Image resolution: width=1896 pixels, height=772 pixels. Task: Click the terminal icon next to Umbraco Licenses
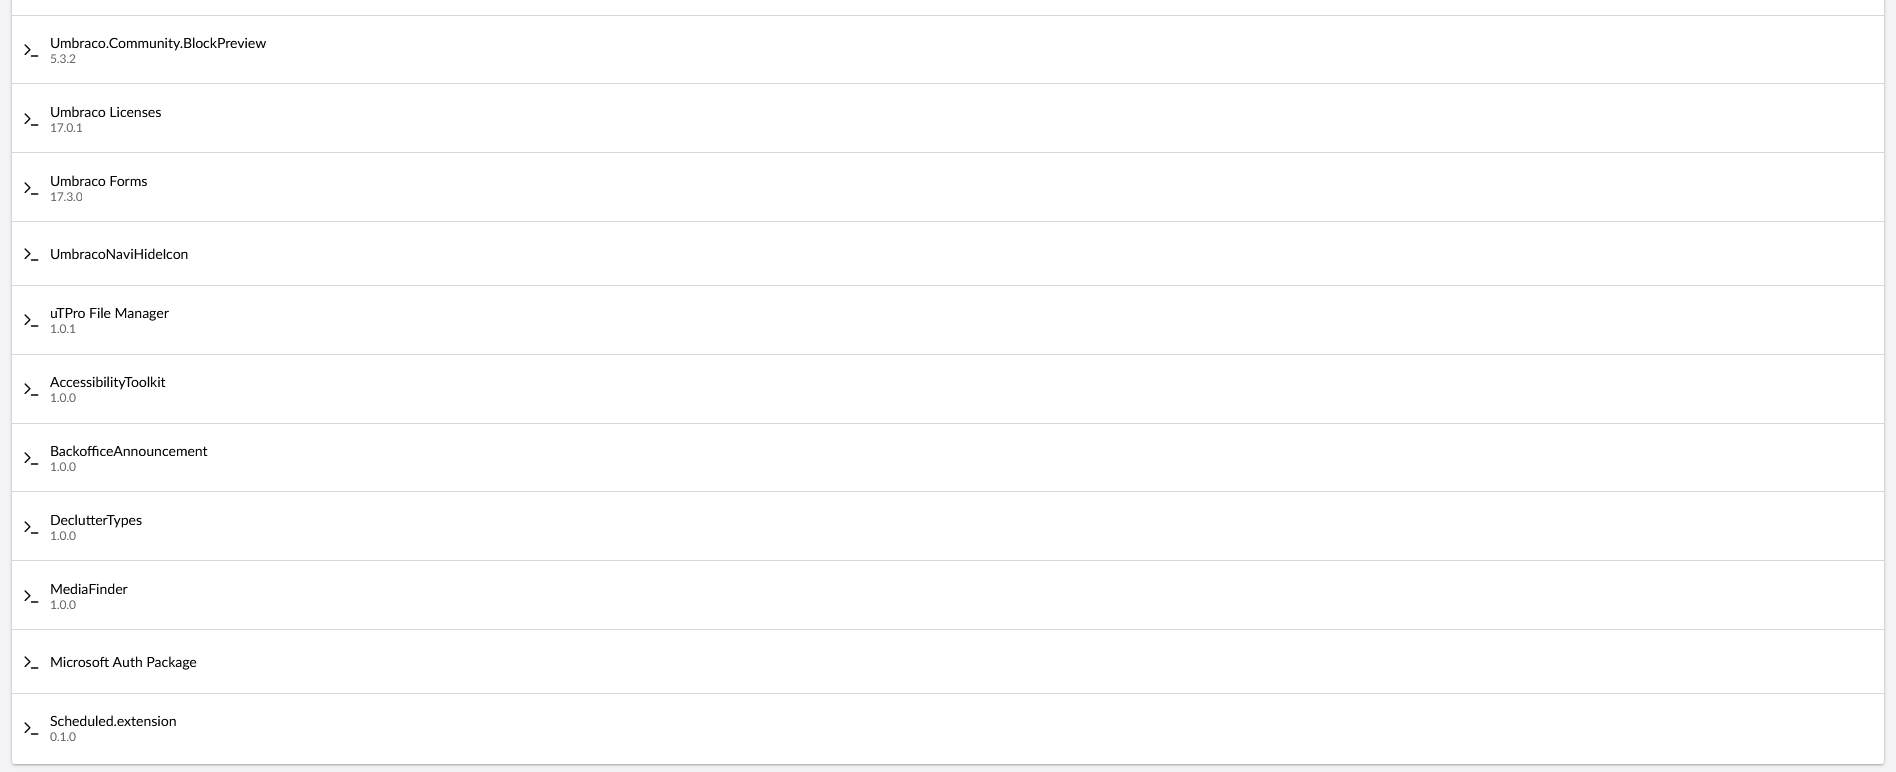pyautogui.click(x=31, y=119)
